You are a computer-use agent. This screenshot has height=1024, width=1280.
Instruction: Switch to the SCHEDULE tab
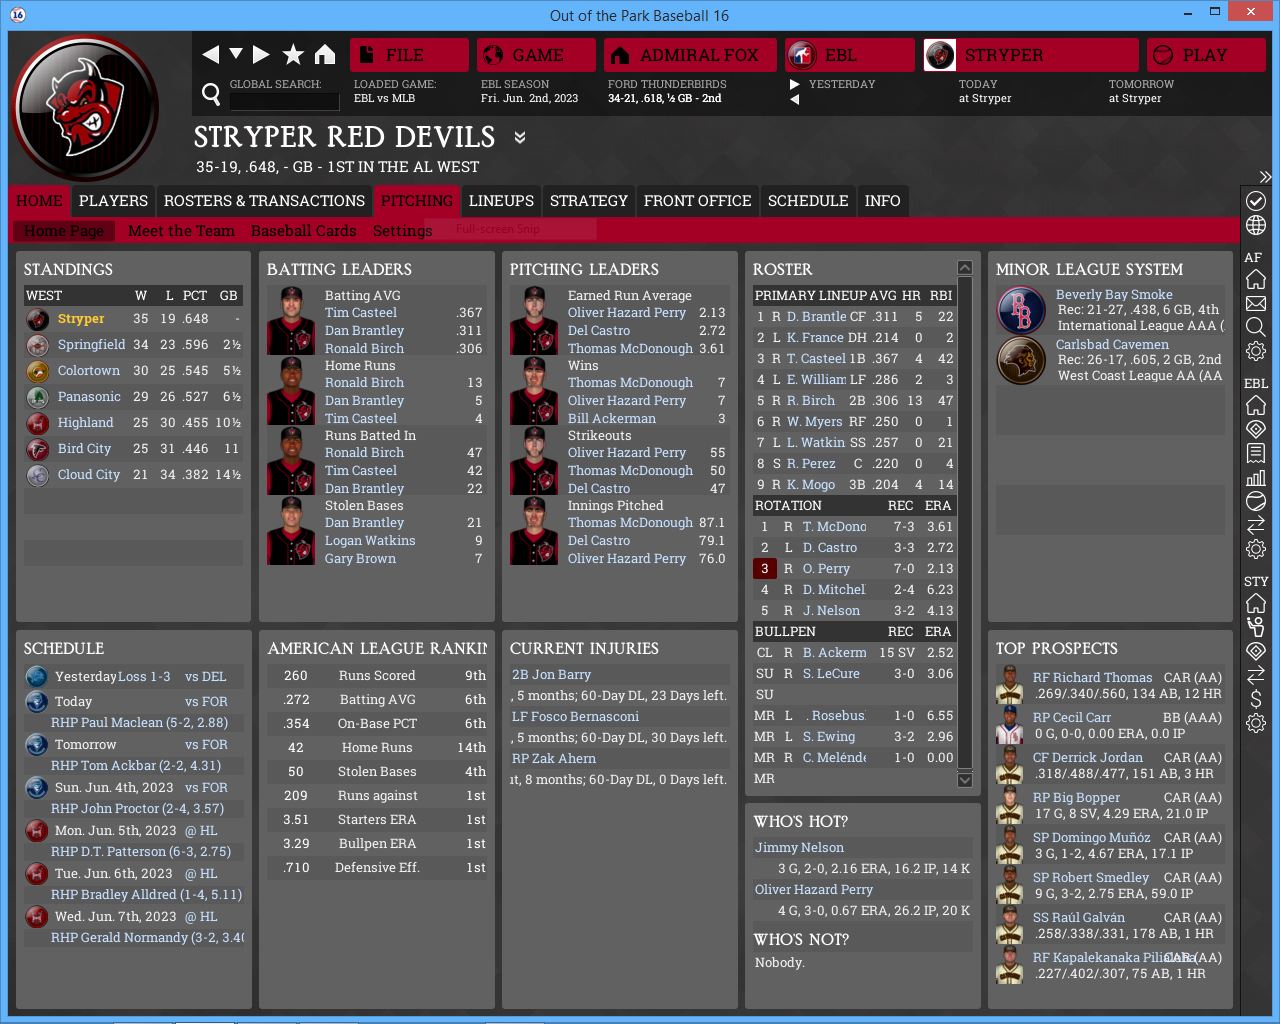click(808, 201)
